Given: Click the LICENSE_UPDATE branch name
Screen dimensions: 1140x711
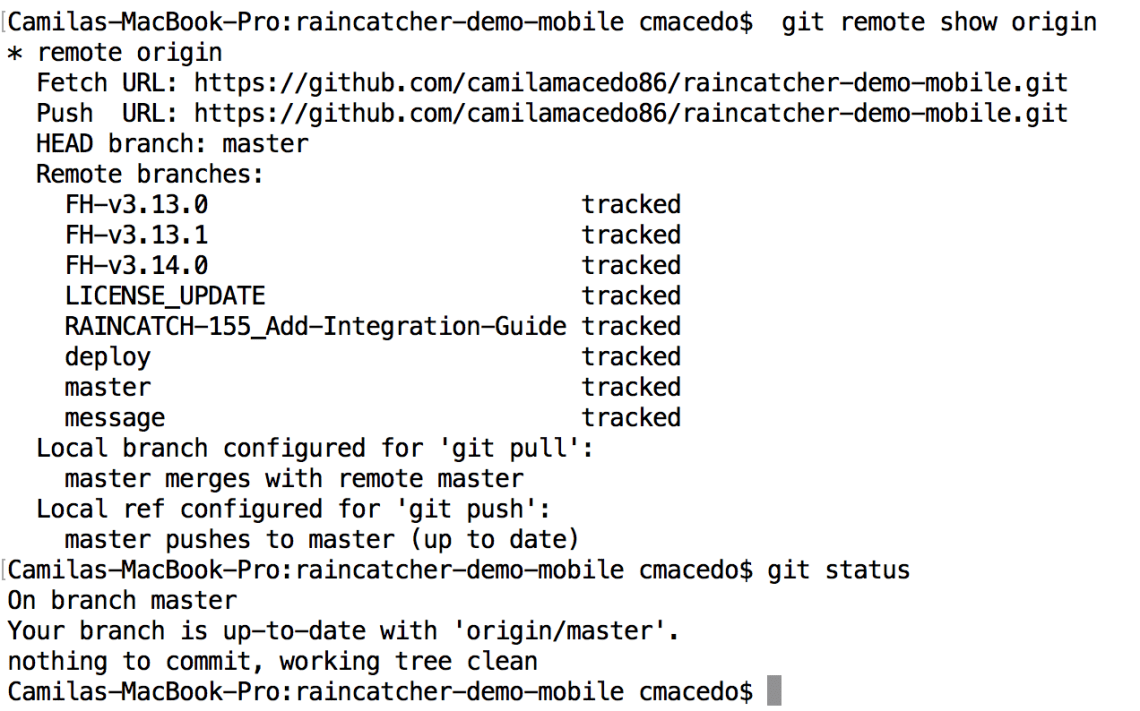Looking at the screenshot, I should [x=165, y=296].
